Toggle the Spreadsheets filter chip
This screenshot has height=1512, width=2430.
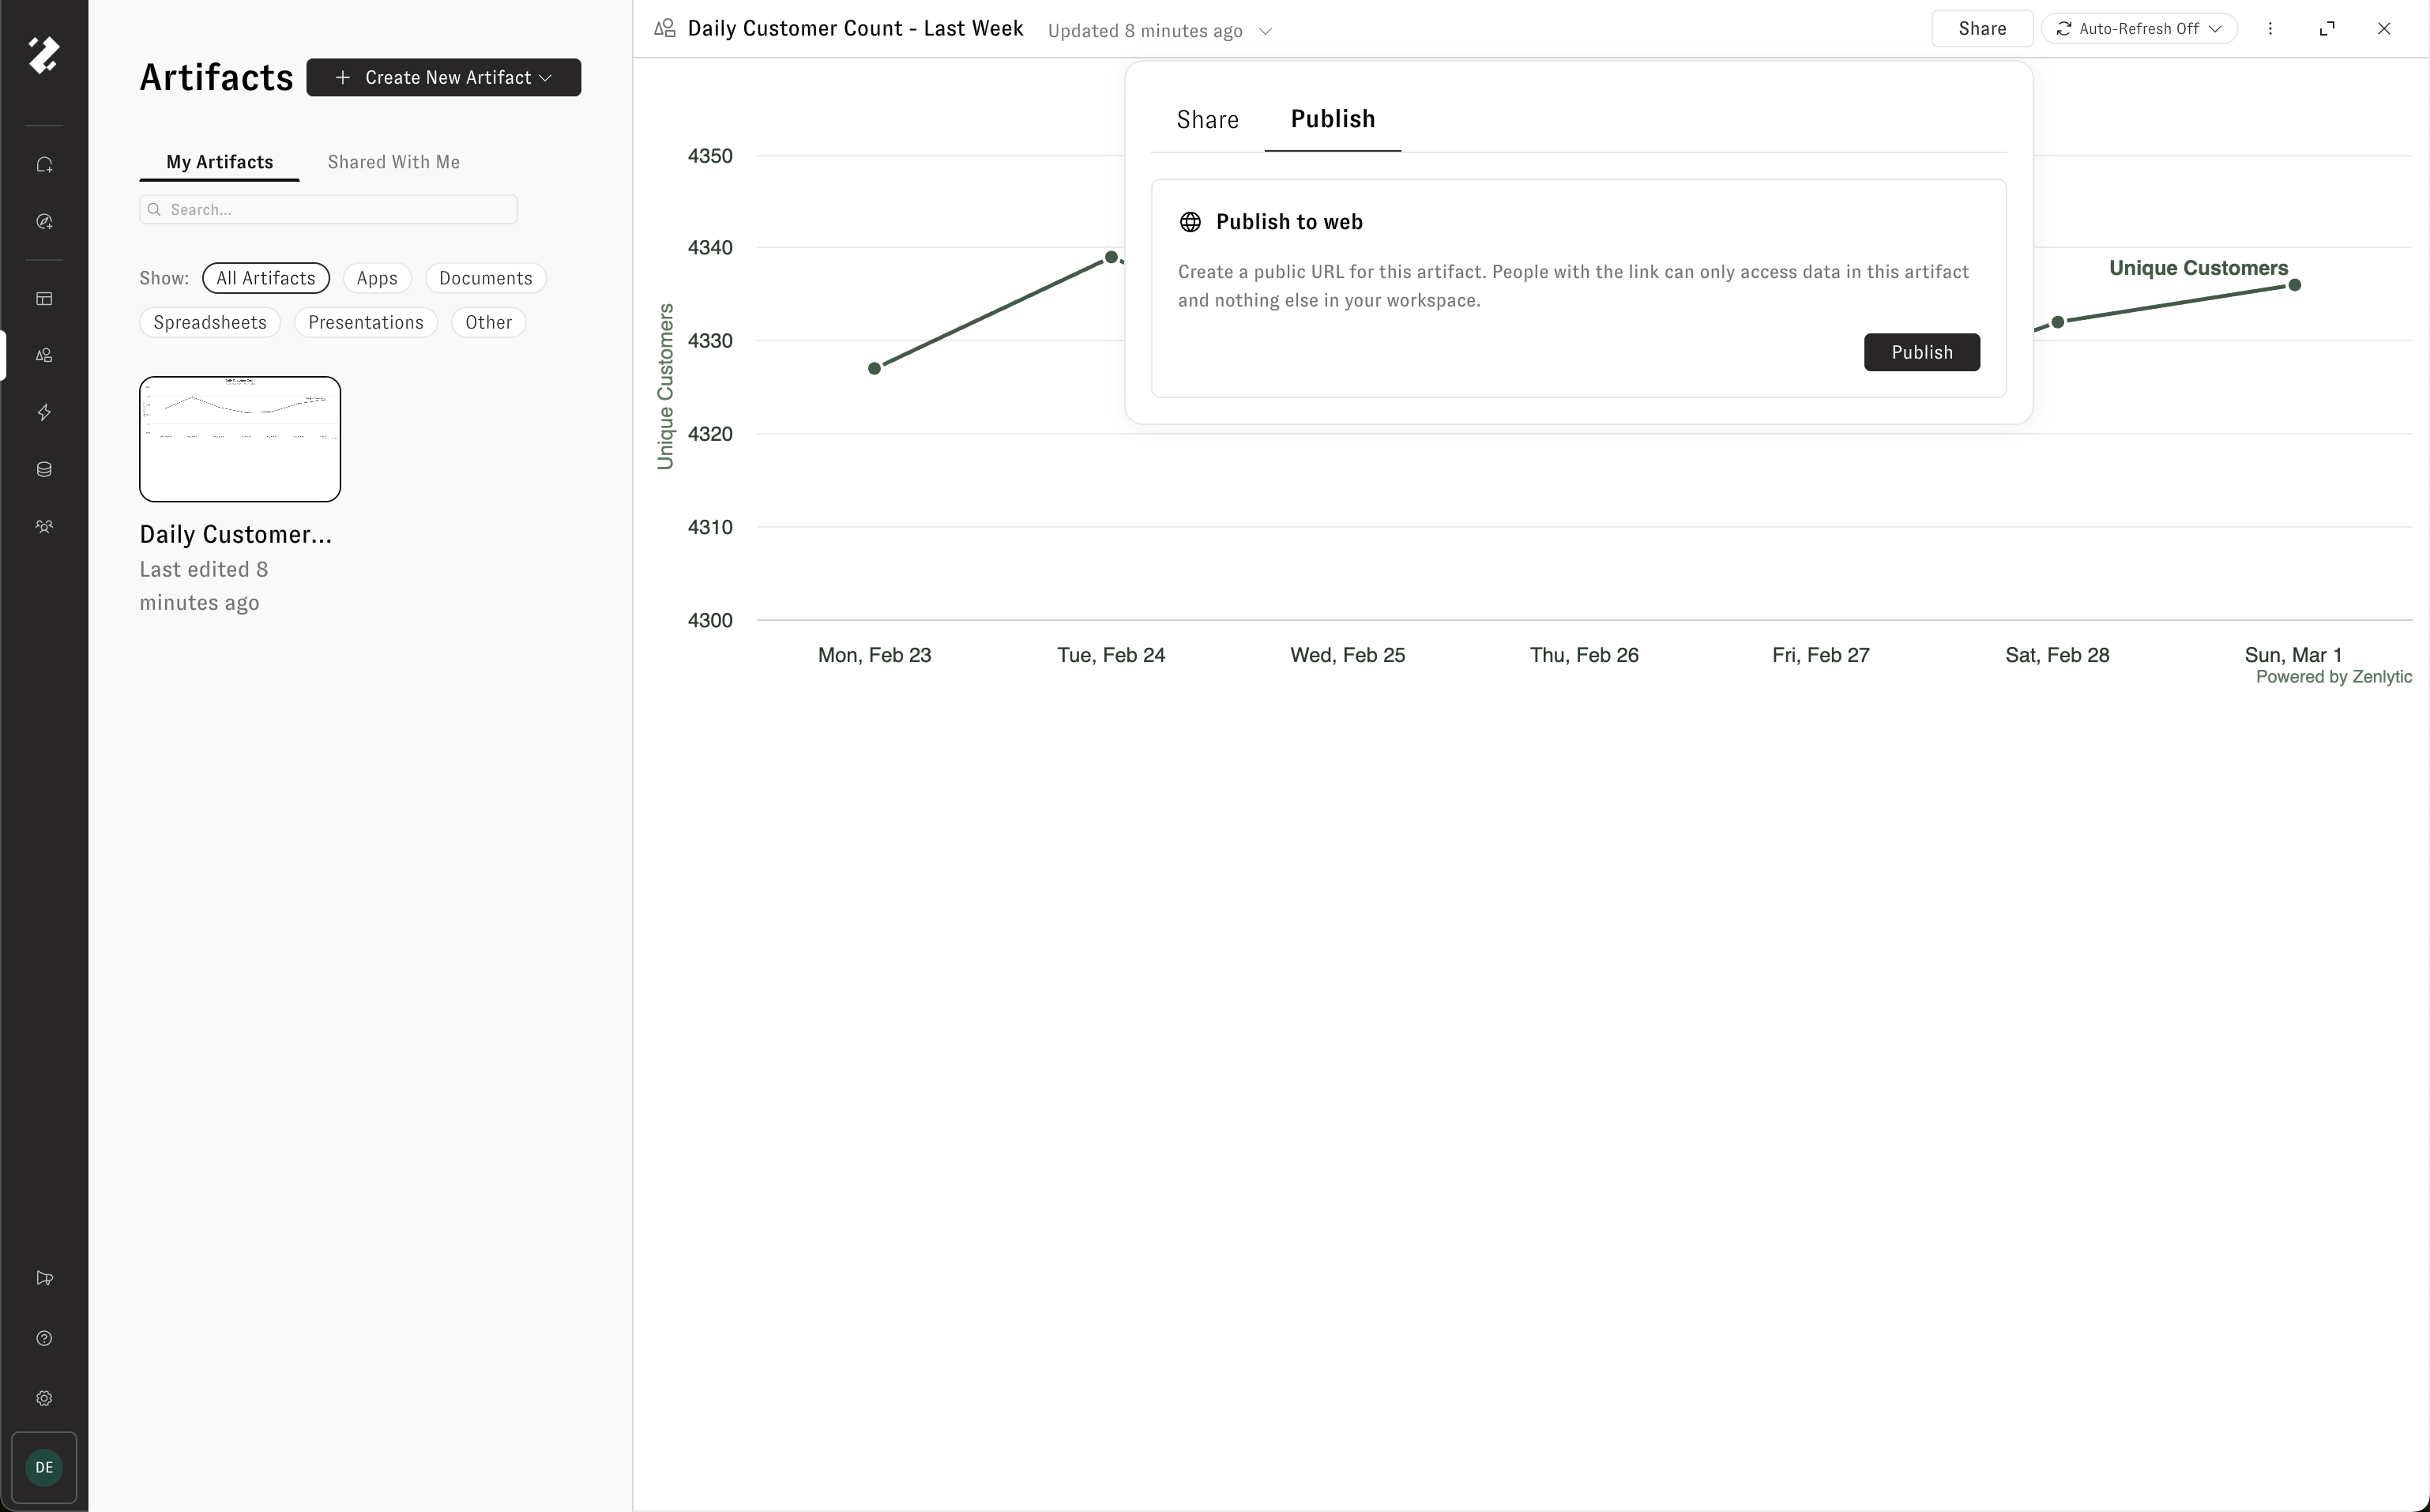(210, 323)
